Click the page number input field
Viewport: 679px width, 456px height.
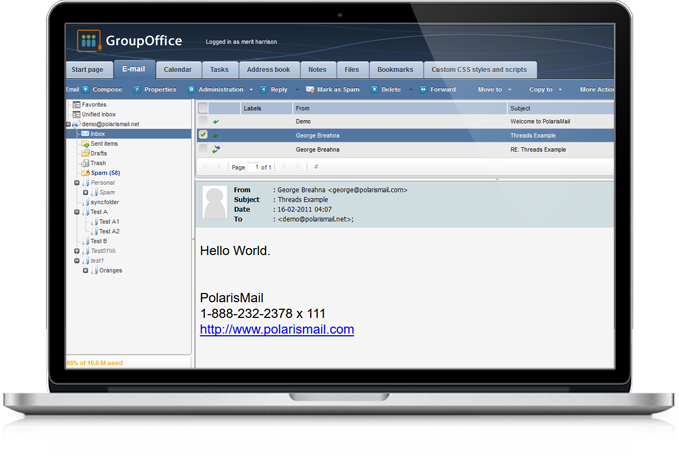pyautogui.click(x=253, y=167)
